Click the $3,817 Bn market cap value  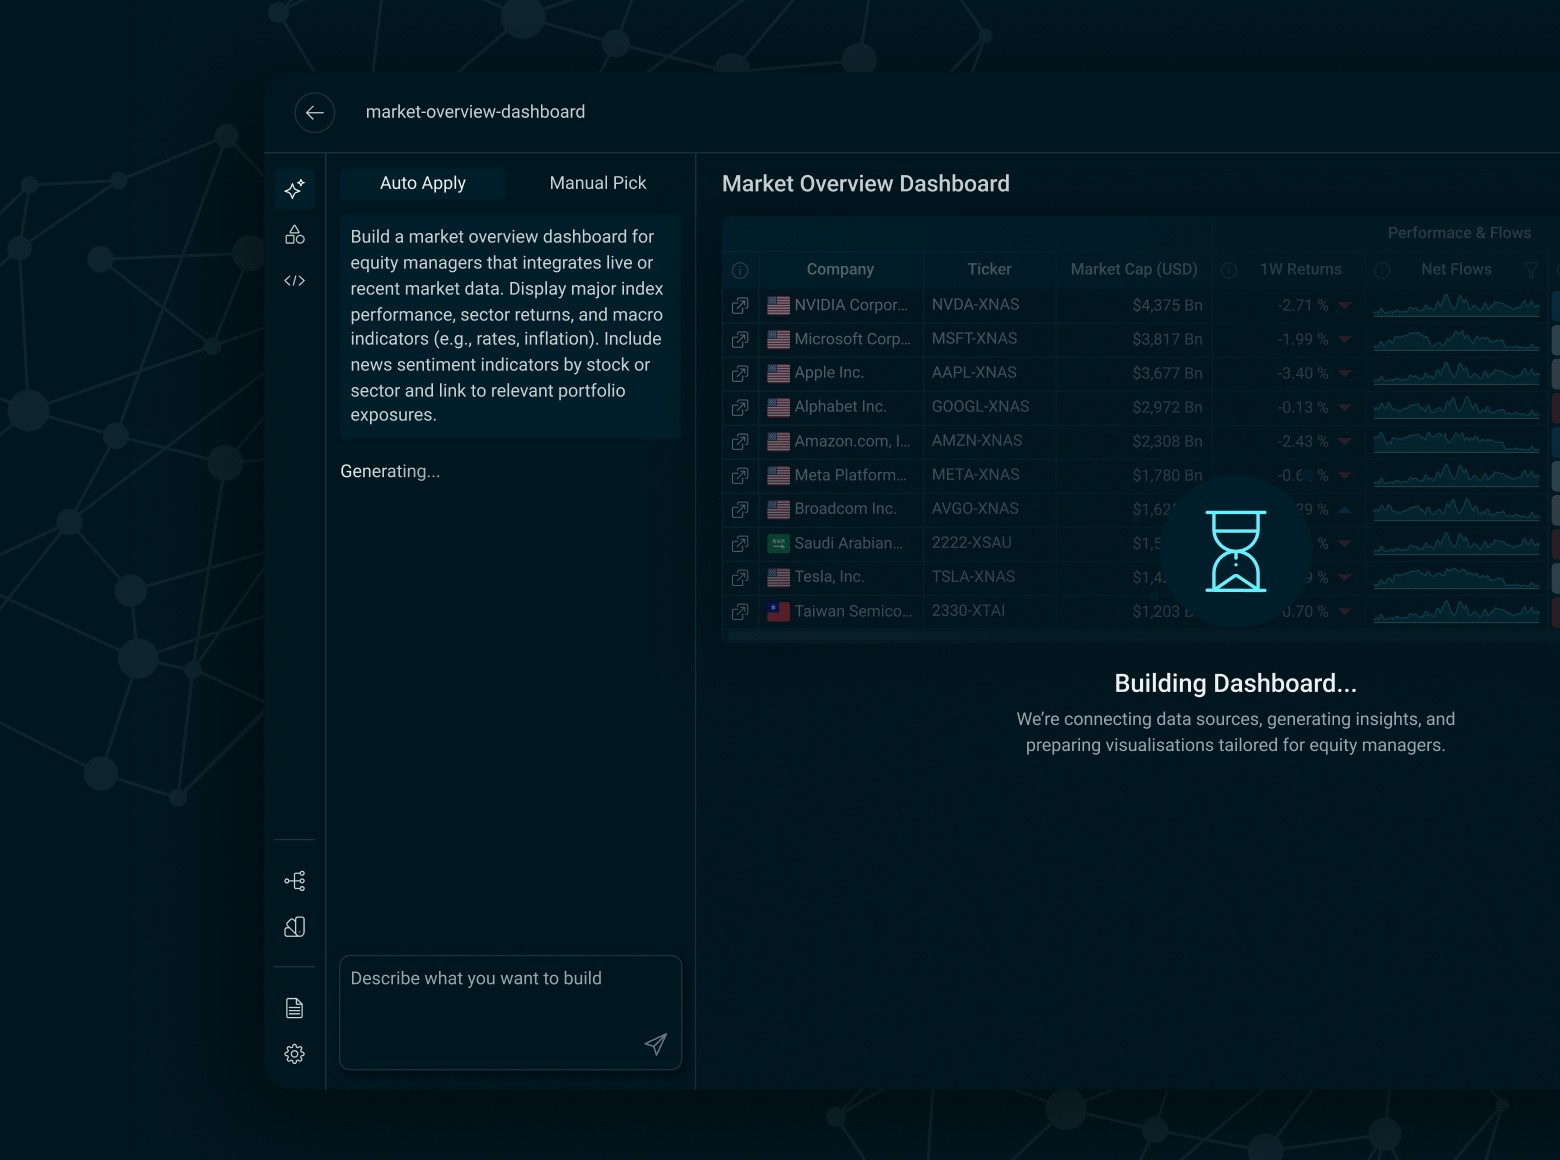[1167, 339]
